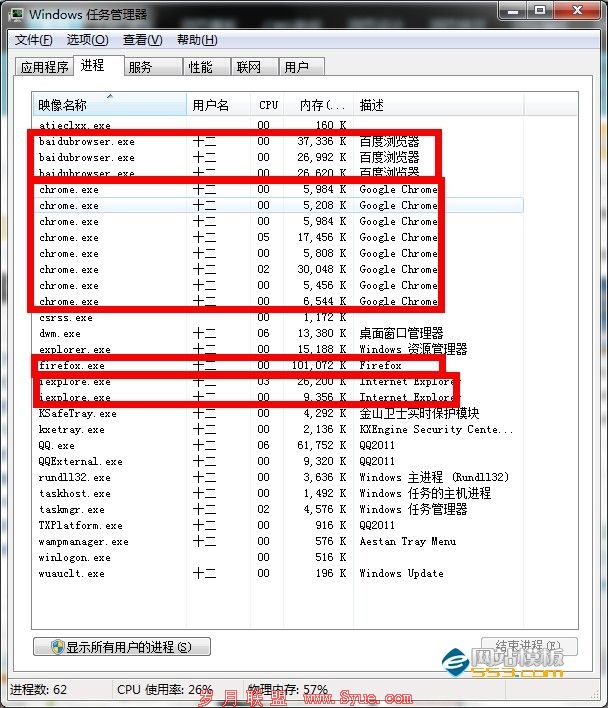
Task: Select the TXPlatform.exe process
Action: pyautogui.click(x=278, y=526)
